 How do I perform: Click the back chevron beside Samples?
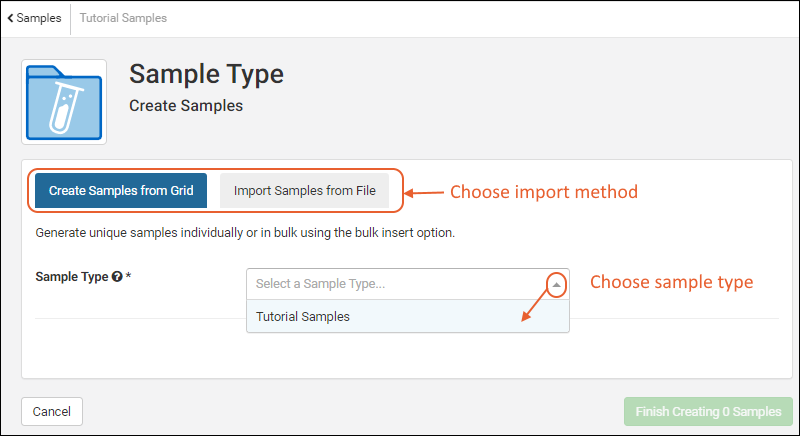[10, 18]
